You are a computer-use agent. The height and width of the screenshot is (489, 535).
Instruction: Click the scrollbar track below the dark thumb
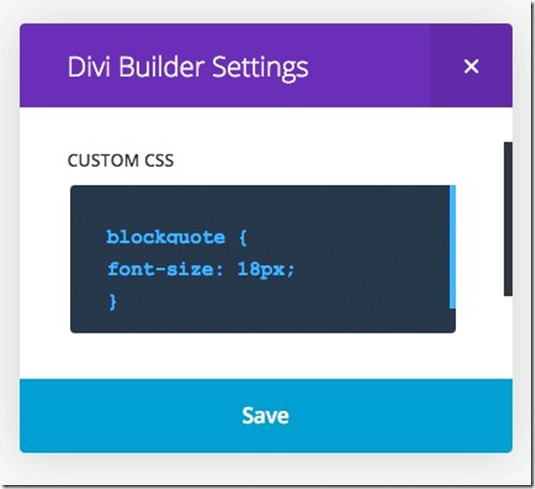pos(508,336)
